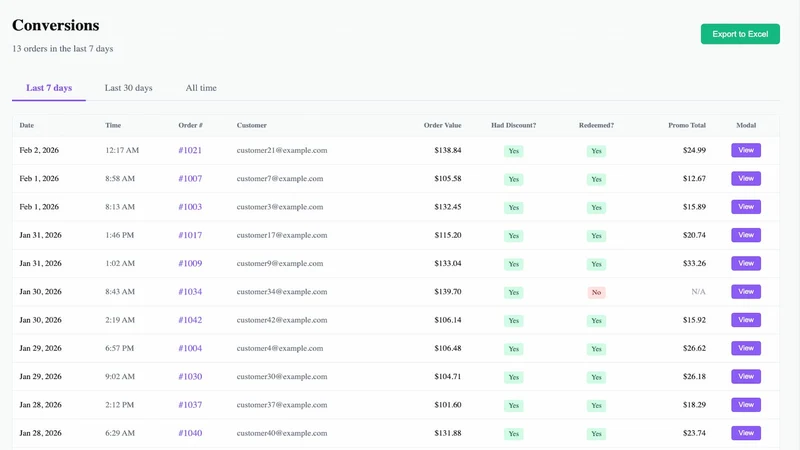Open order #1037 link

(190, 405)
